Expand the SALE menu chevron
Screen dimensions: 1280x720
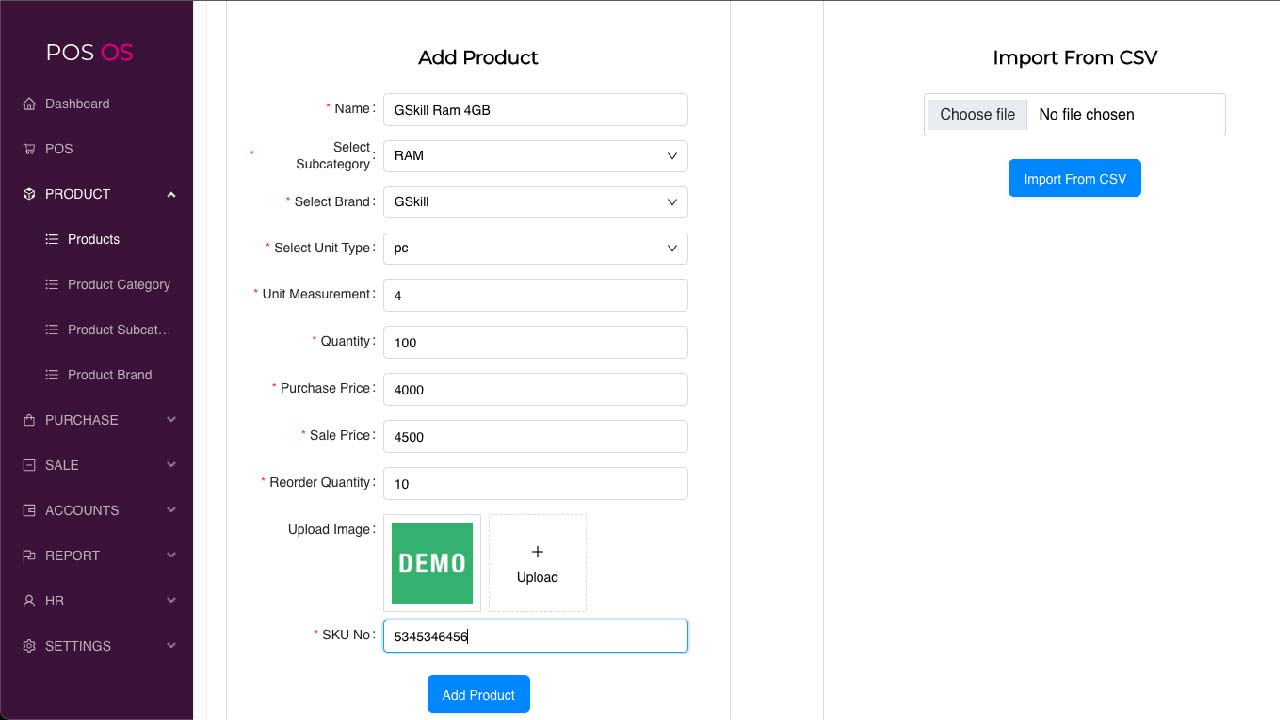point(171,465)
